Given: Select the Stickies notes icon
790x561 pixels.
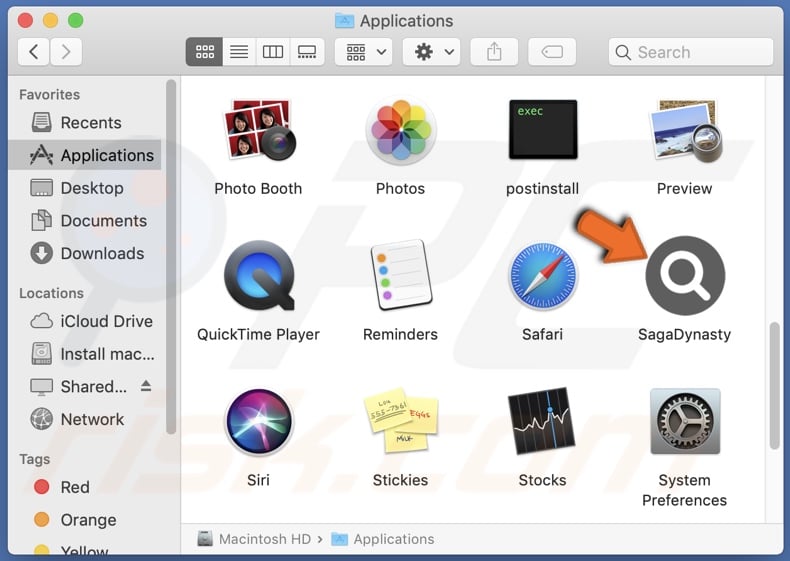Looking at the screenshot, I should click(401, 421).
